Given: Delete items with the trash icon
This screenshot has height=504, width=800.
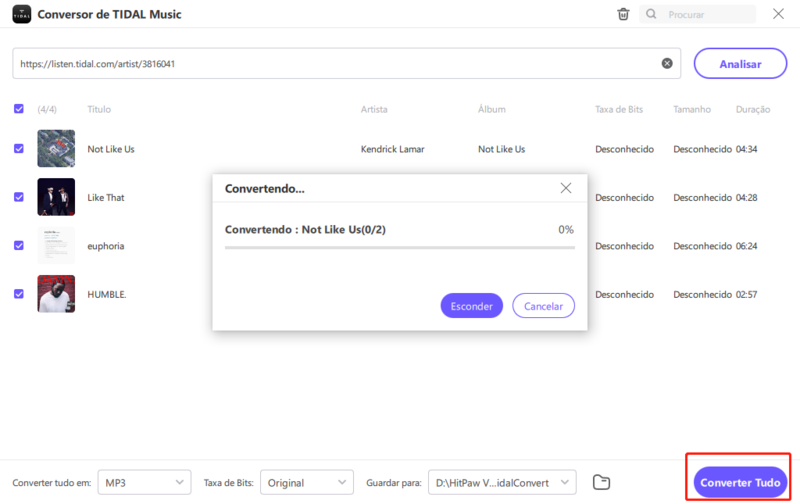Looking at the screenshot, I should pyautogui.click(x=623, y=14).
